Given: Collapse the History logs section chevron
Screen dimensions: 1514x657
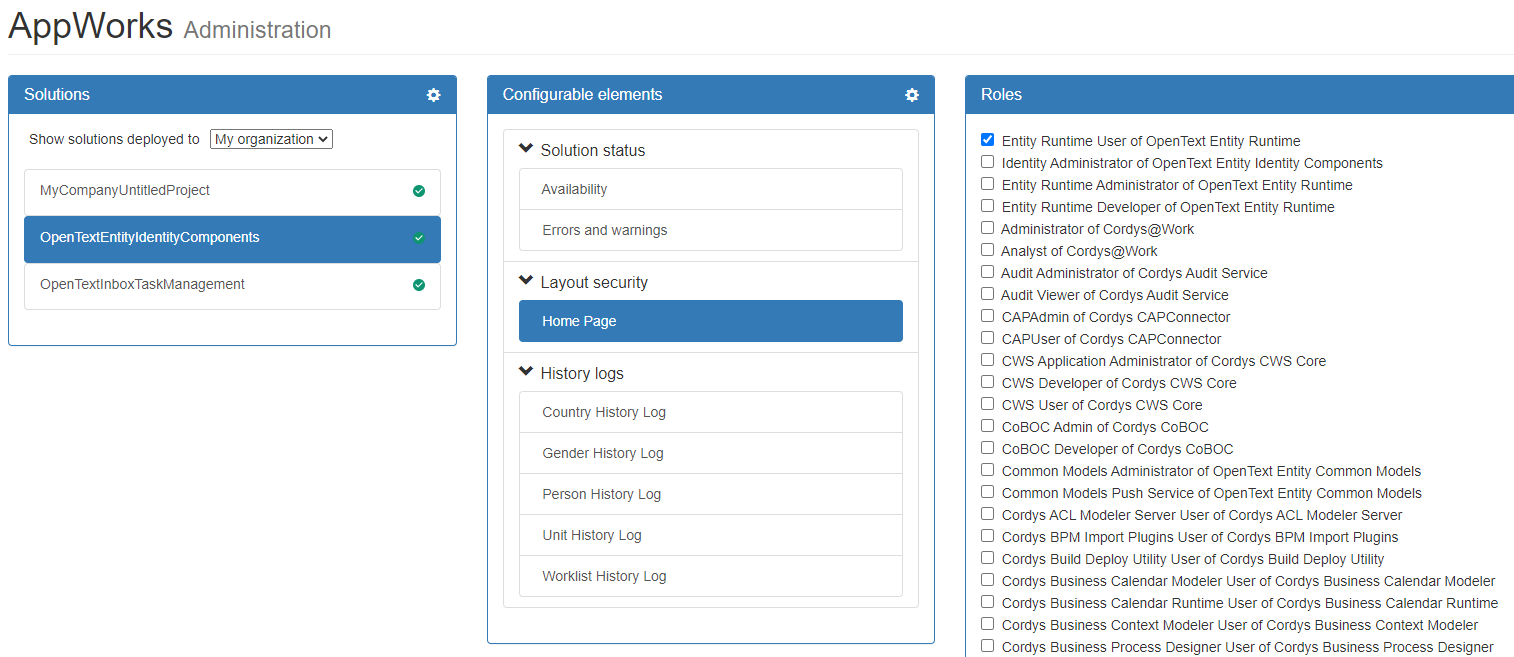Looking at the screenshot, I should click(x=526, y=372).
